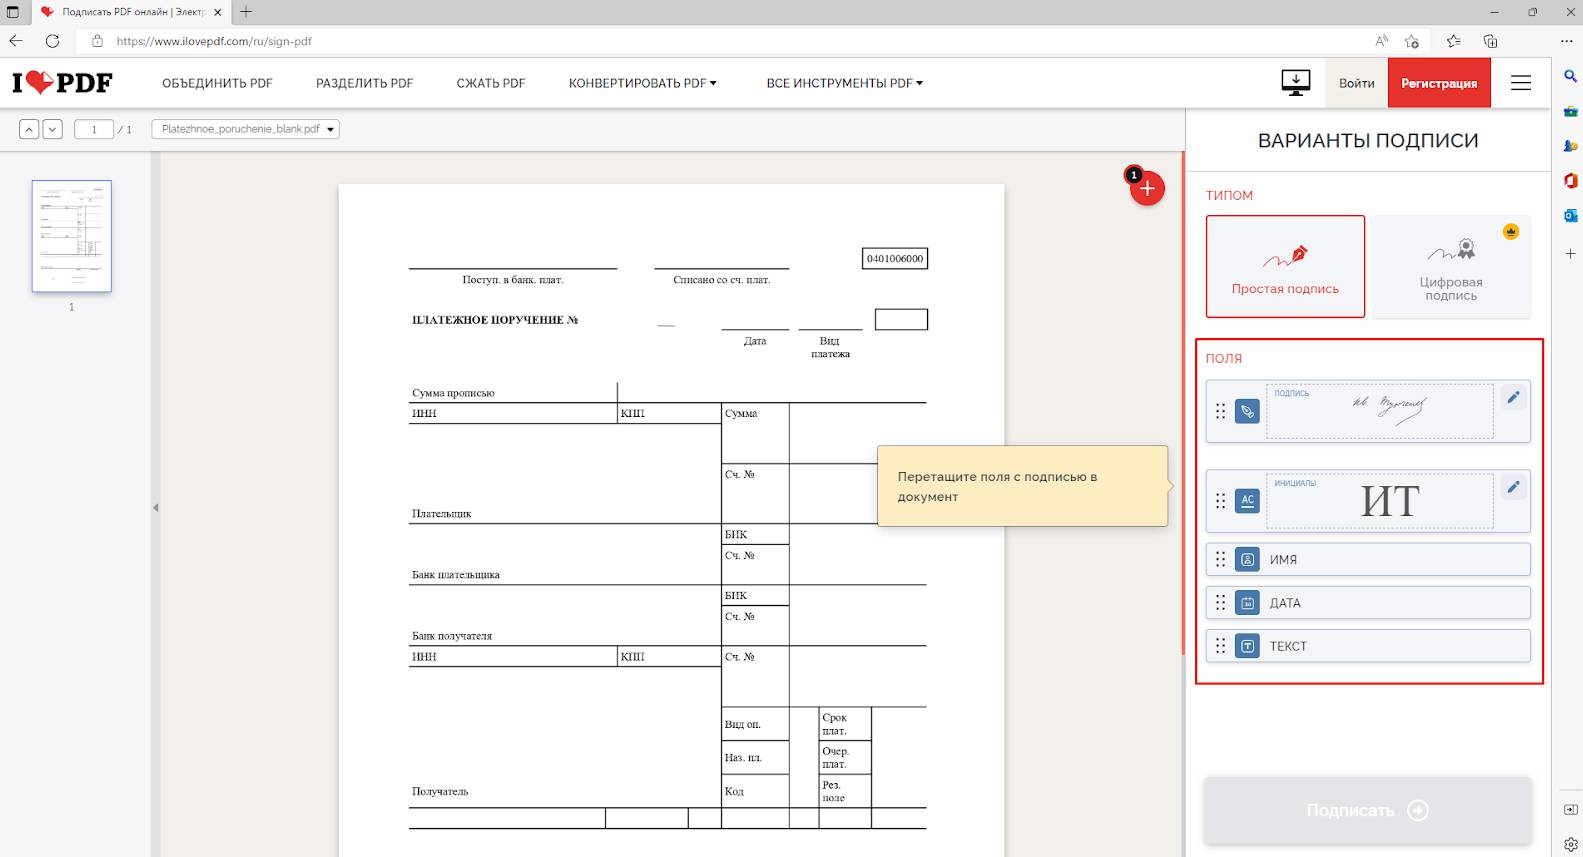1583x857 pixels.
Task: Grab the drag handle of ТЕКСТ field
Action: tap(1220, 646)
